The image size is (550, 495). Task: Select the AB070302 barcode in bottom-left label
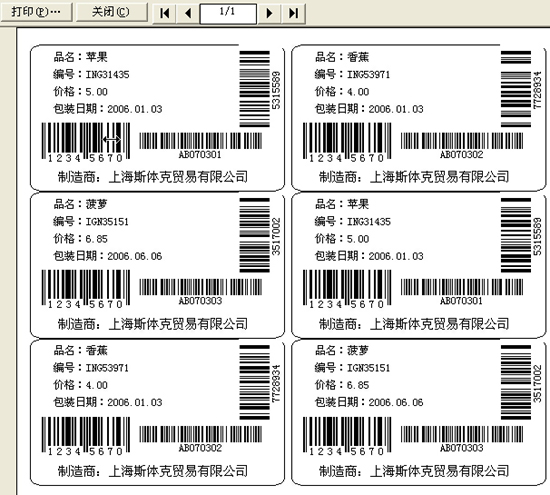point(200,439)
